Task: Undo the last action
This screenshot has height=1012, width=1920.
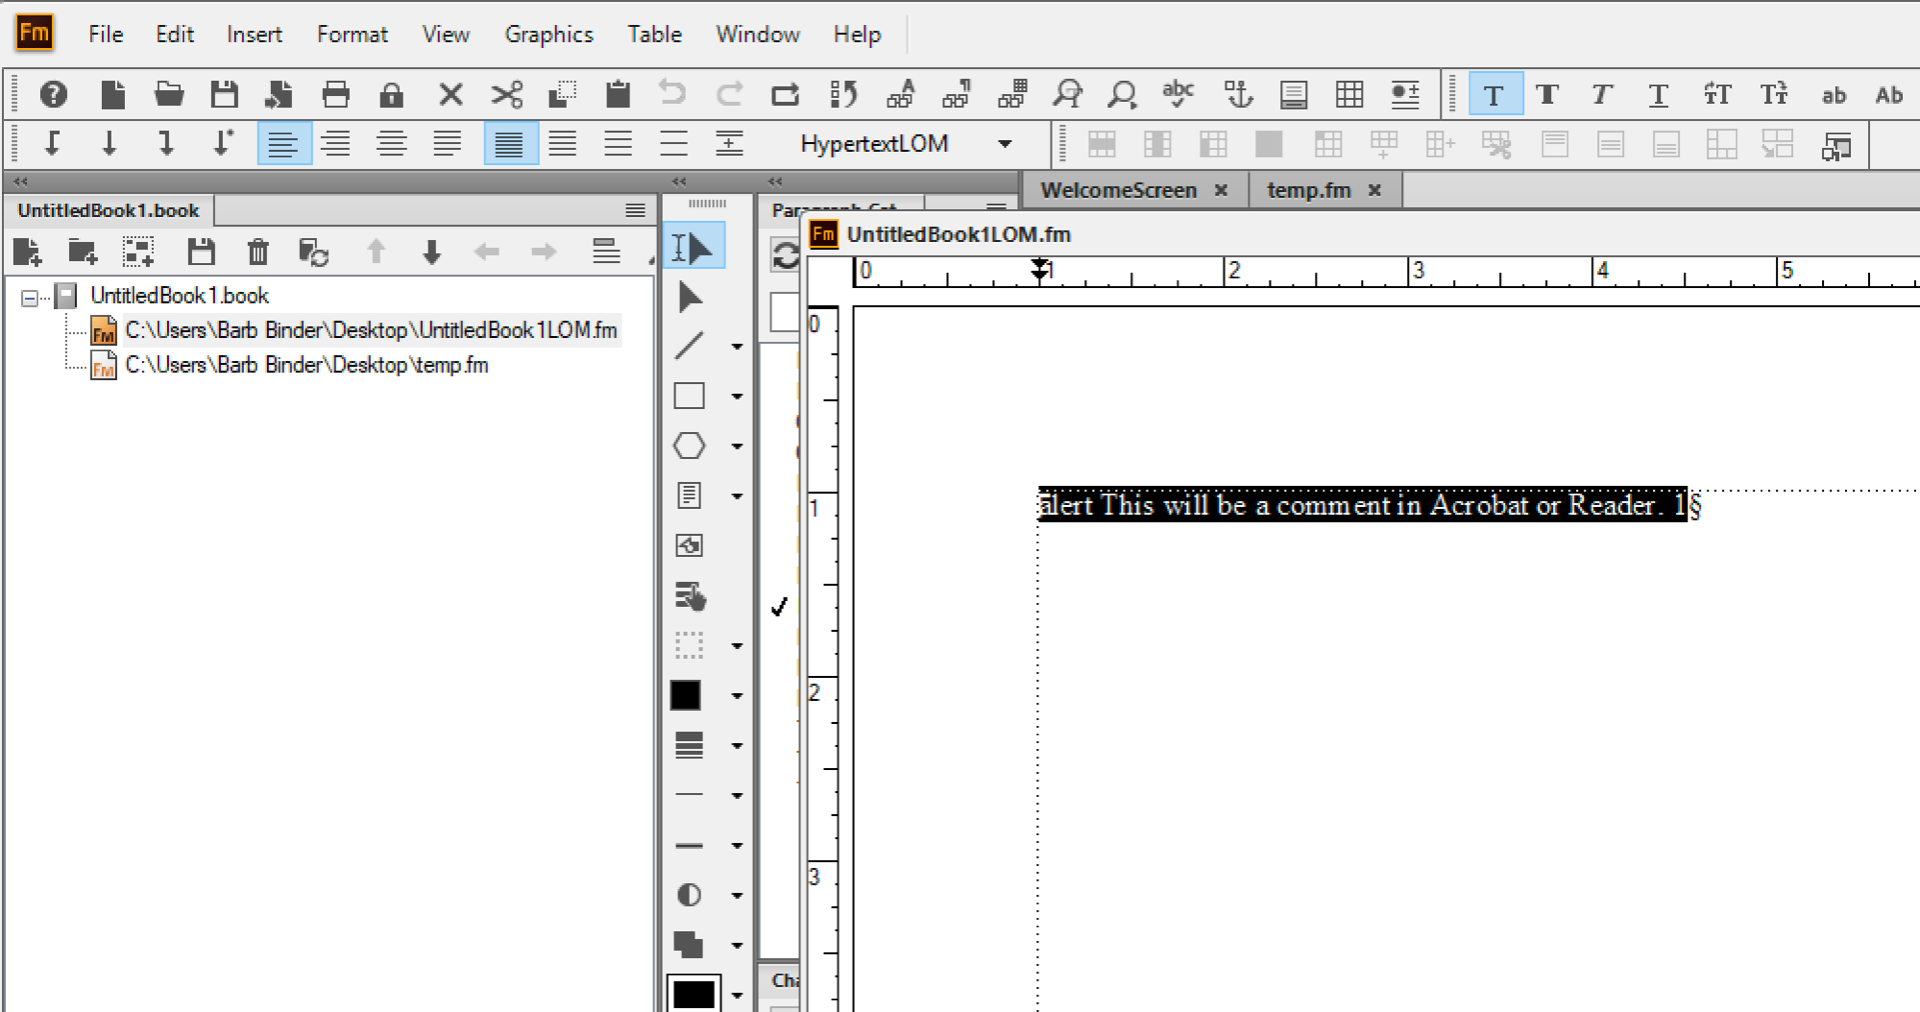Action: click(x=672, y=95)
